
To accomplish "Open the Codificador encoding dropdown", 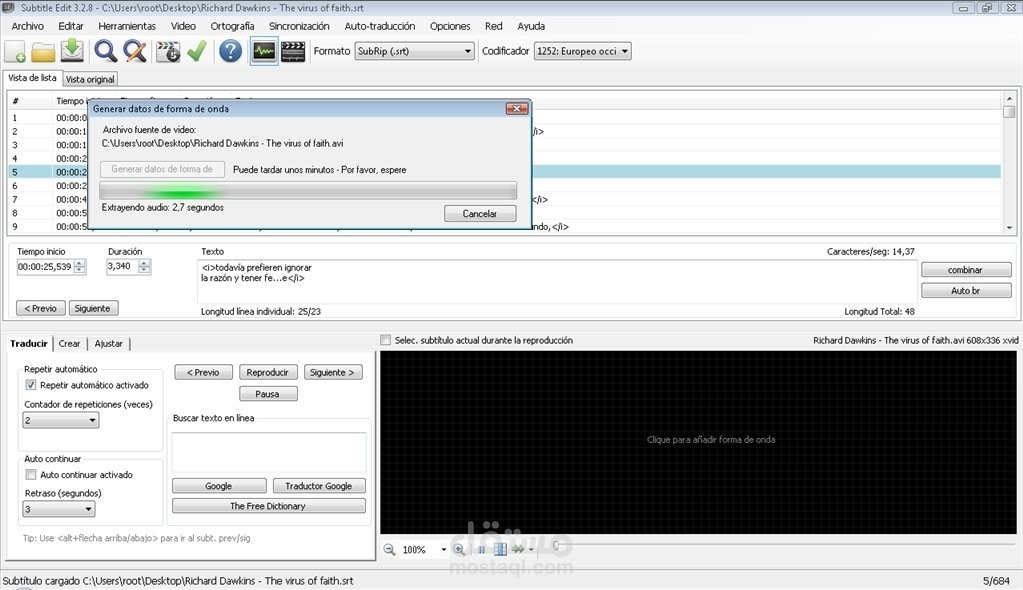I will pos(583,51).
